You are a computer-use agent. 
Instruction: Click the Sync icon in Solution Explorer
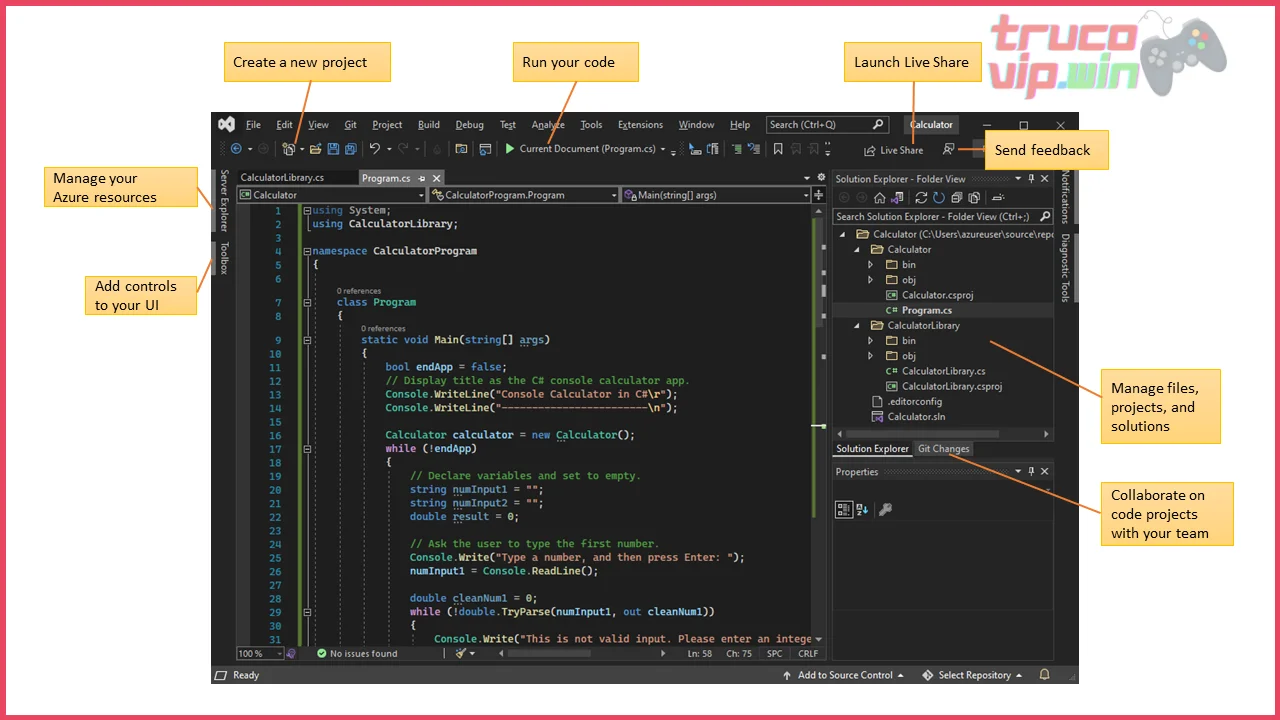[921, 198]
